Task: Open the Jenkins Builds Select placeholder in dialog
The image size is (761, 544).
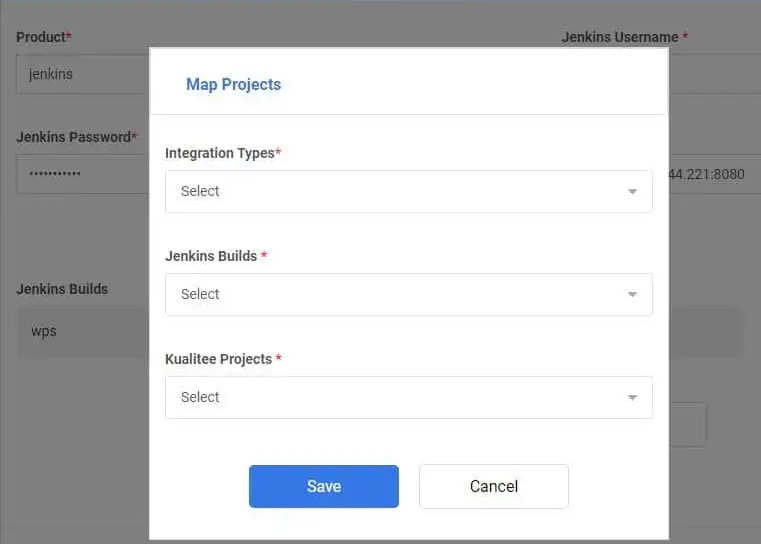Action: click(200, 294)
